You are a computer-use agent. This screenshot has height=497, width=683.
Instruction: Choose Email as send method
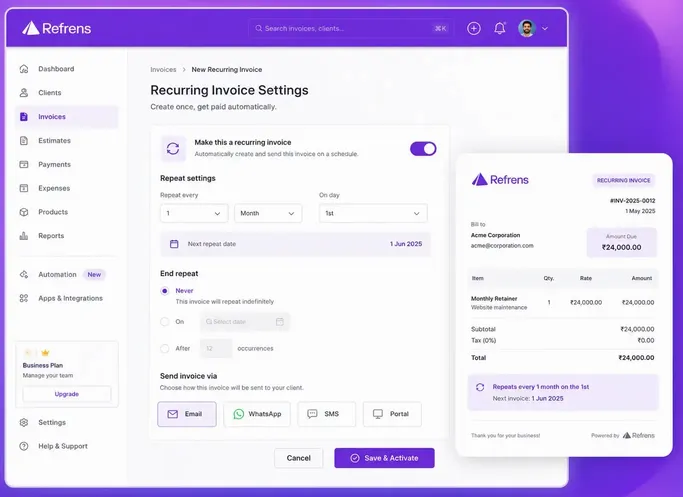[187, 414]
